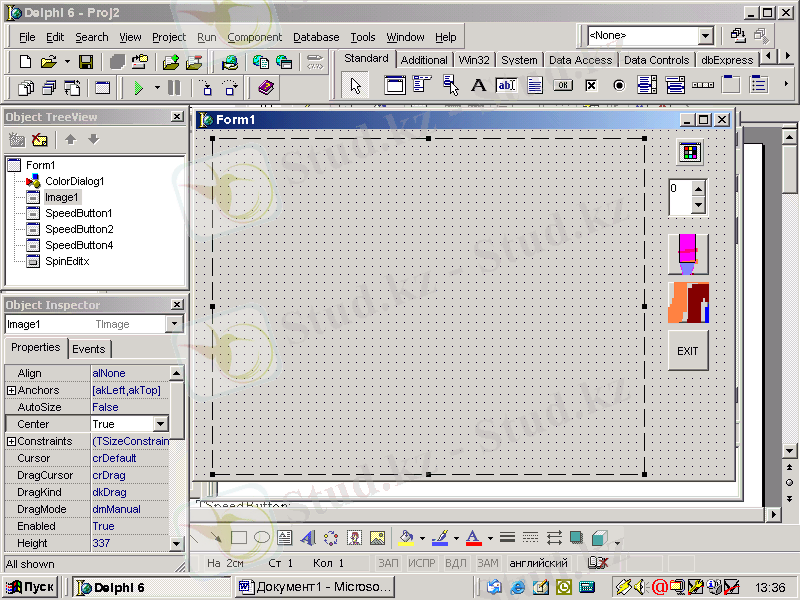Viewport: 800px width, 600px height.
Task: Select the arrow cursor tool in the palette
Action: tap(356, 85)
